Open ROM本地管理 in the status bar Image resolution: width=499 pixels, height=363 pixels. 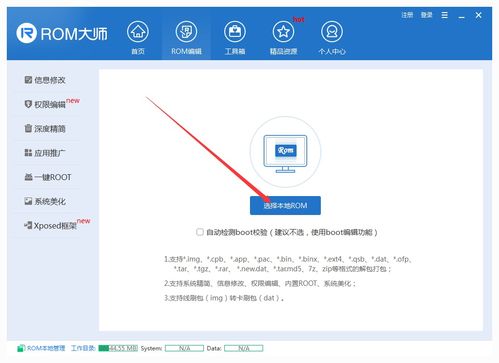pyautogui.click(x=42, y=348)
